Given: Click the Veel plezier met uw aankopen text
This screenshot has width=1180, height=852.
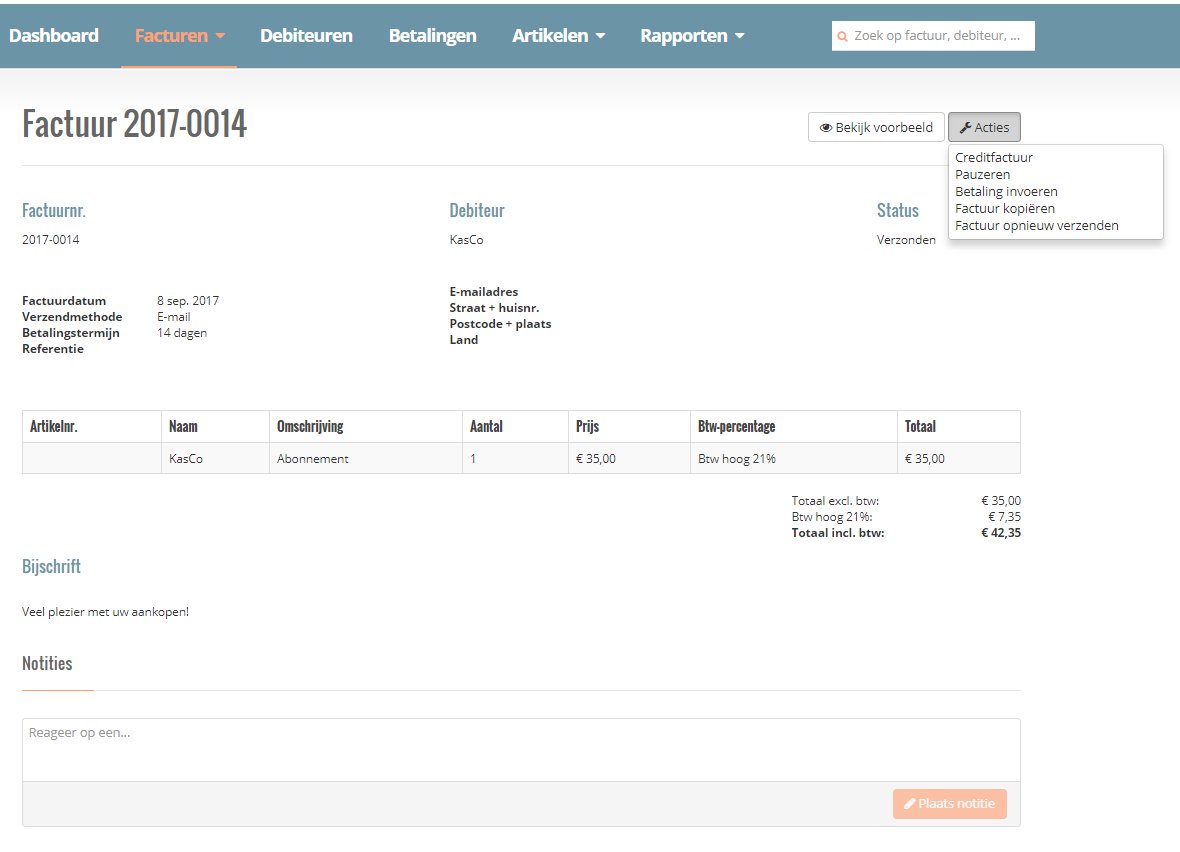Looking at the screenshot, I should [x=105, y=612].
